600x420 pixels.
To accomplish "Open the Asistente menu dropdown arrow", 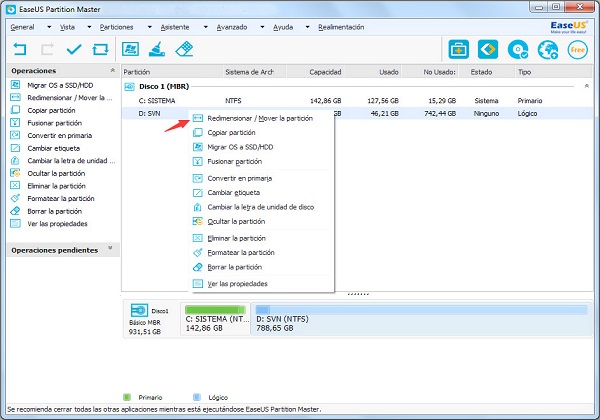I will 205,27.
